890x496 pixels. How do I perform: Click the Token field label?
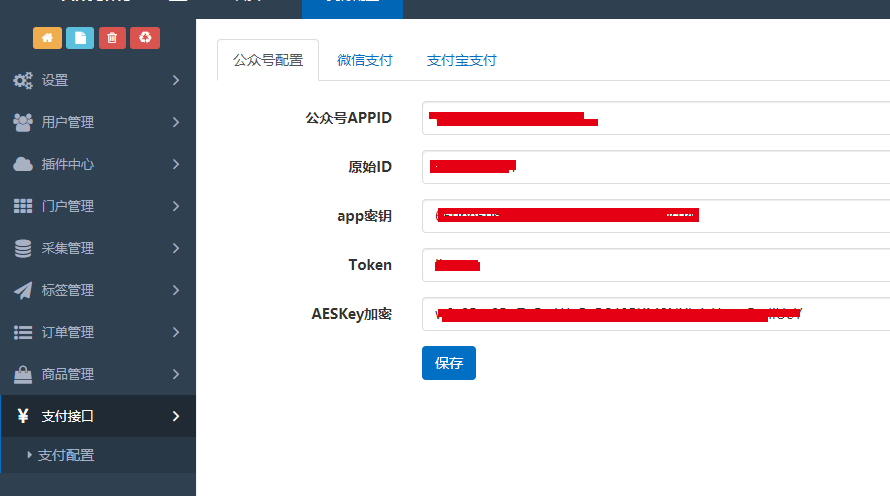pyautogui.click(x=370, y=265)
